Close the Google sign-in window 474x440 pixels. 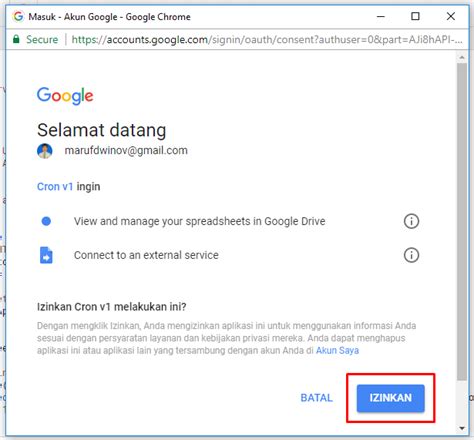coord(451,16)
